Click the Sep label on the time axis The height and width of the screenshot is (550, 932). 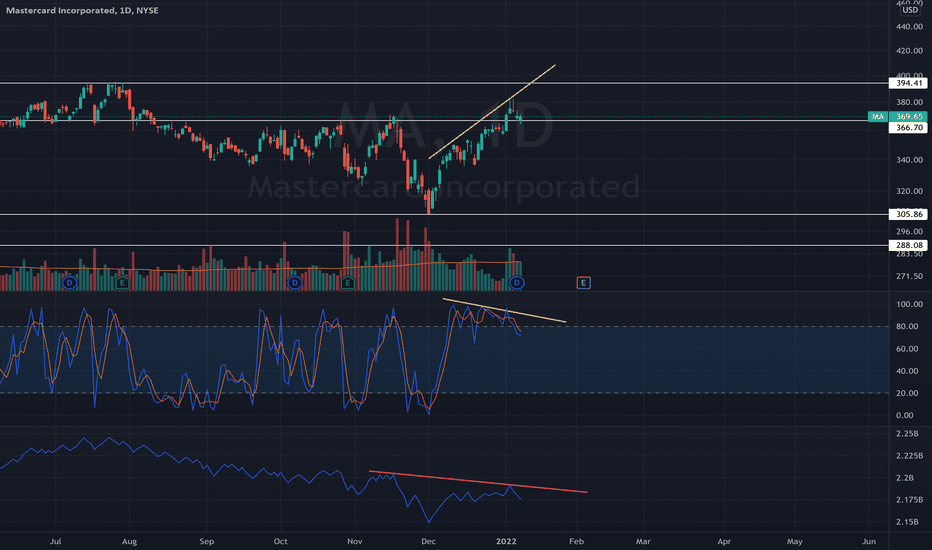(x=206, y=541)
